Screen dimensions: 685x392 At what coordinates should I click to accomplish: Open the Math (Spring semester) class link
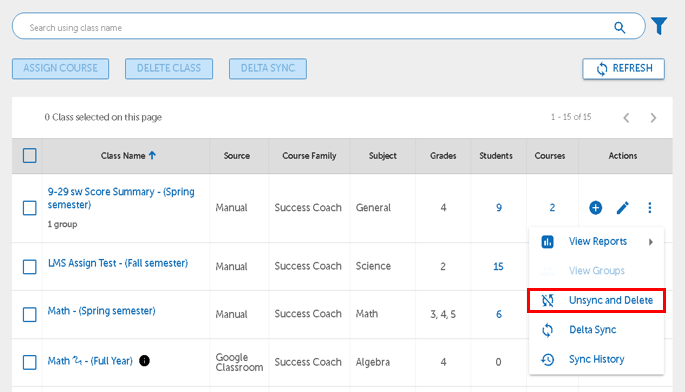tap(101, 311)
